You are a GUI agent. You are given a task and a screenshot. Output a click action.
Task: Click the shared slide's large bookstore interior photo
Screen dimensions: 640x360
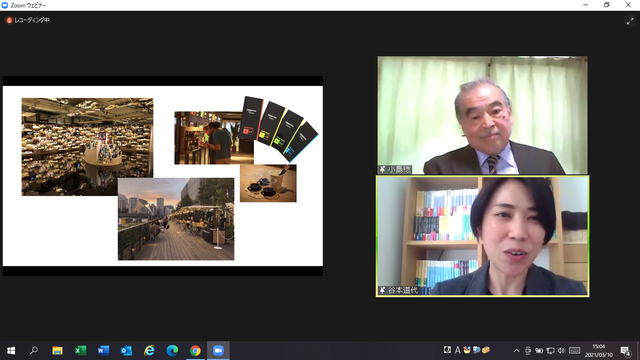87,147
